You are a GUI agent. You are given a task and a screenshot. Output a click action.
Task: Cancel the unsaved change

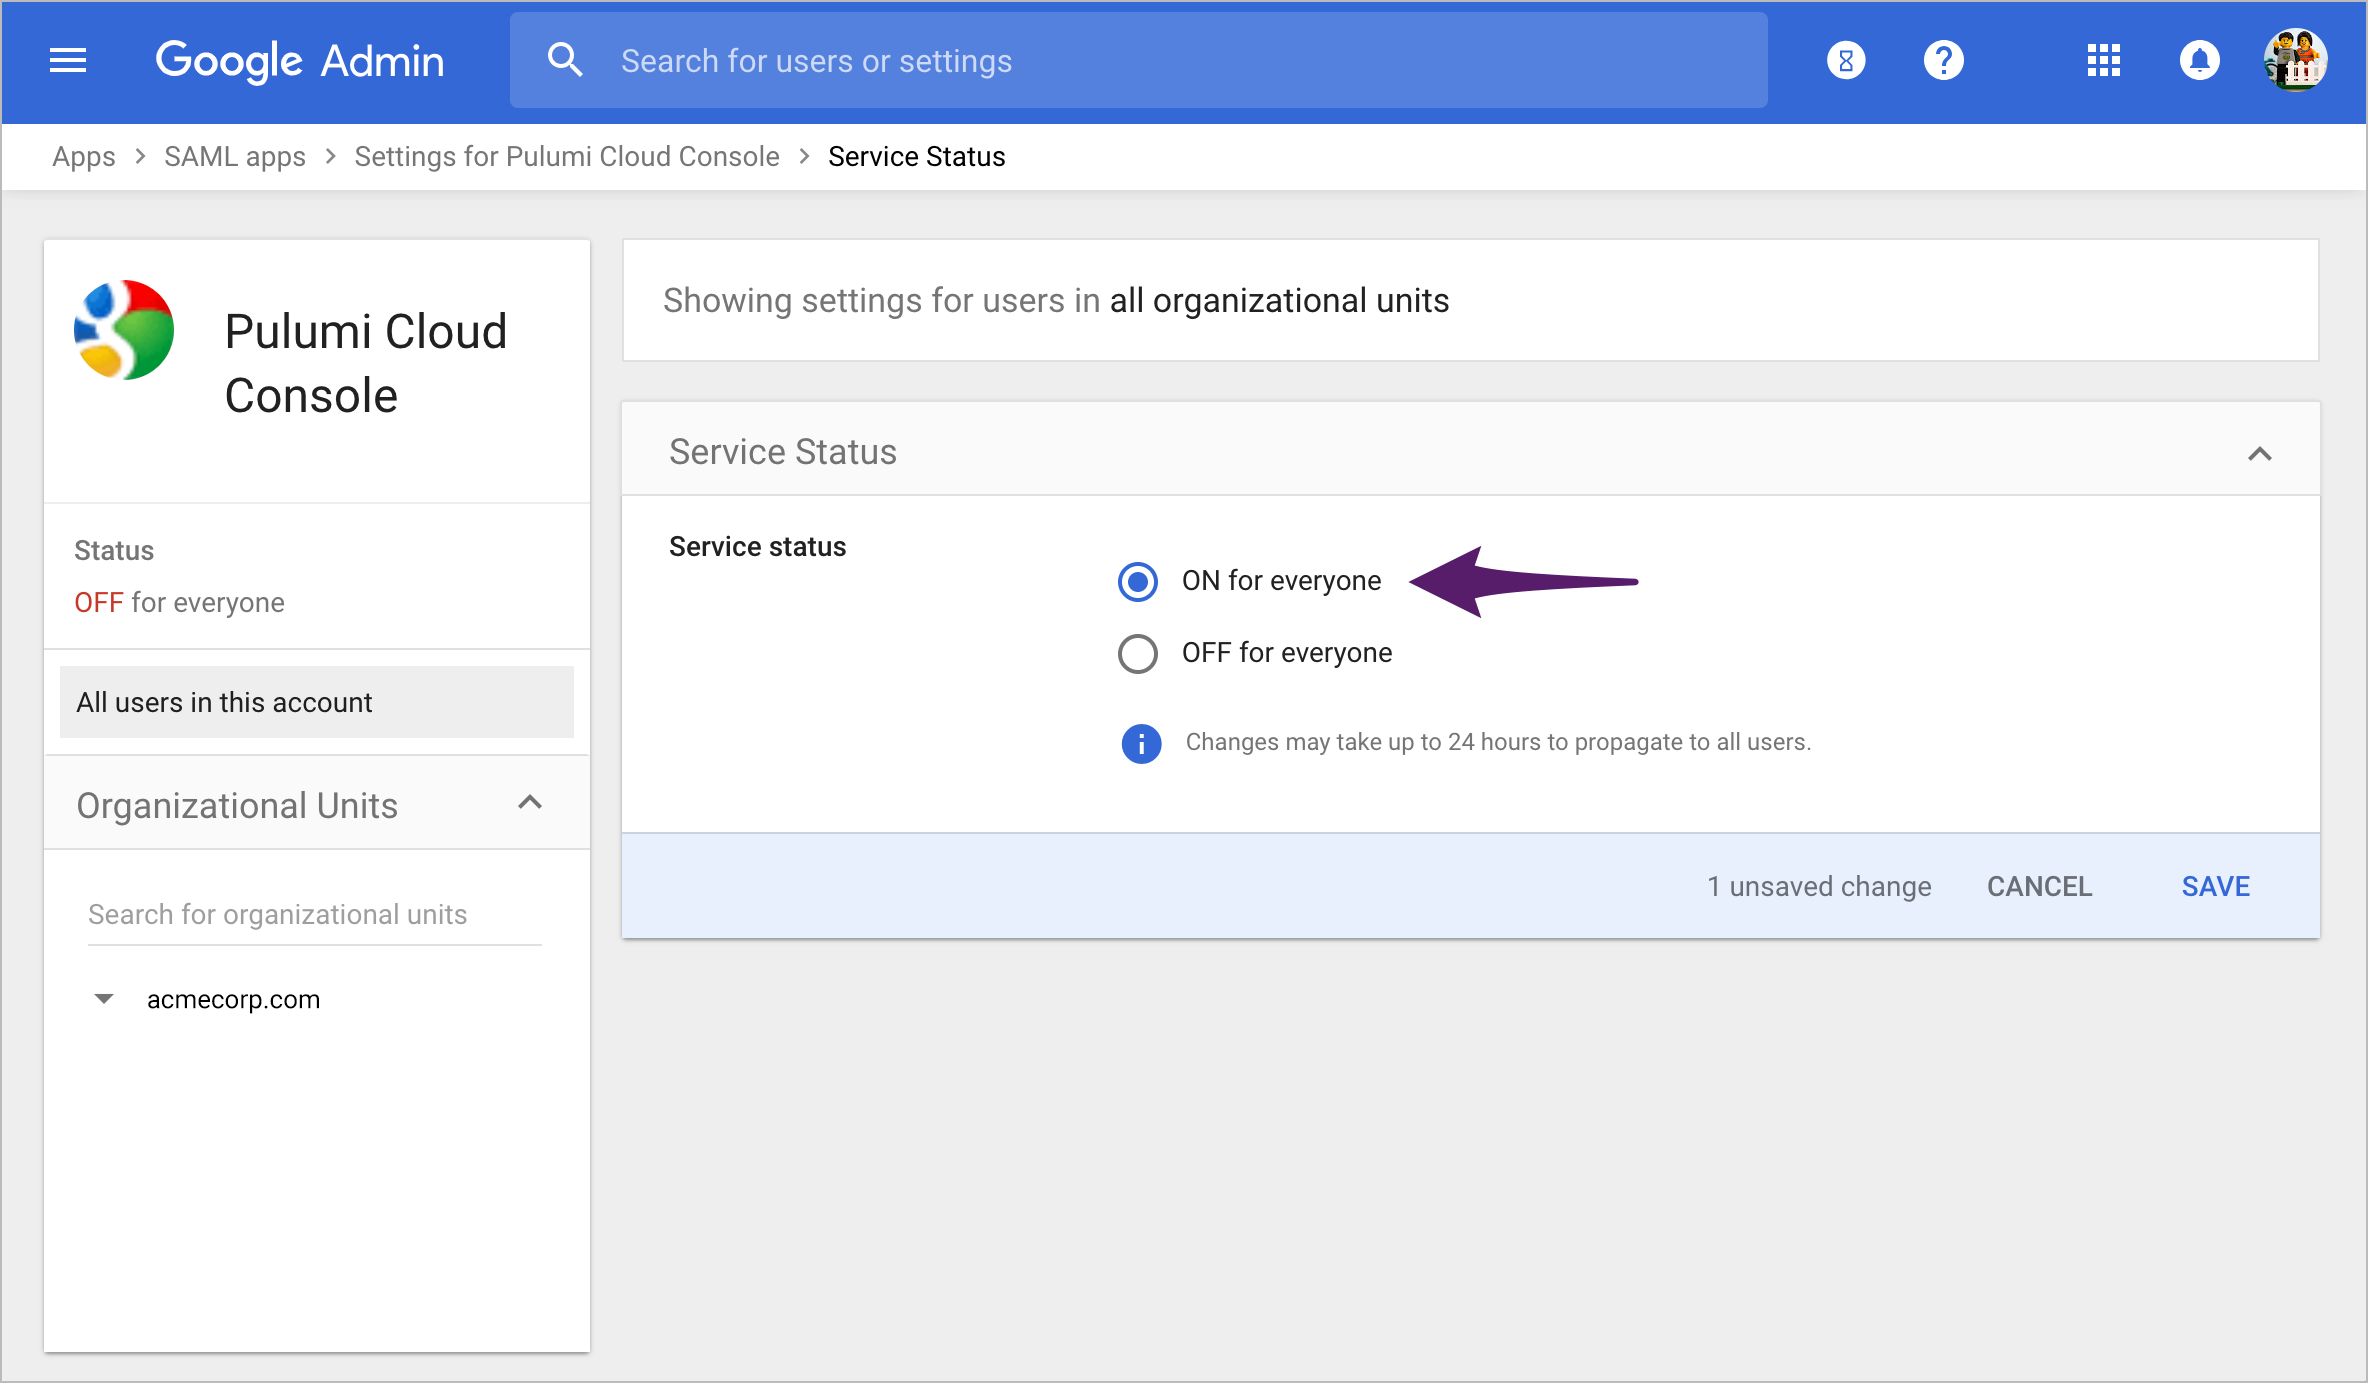[x=2039, y=886]
